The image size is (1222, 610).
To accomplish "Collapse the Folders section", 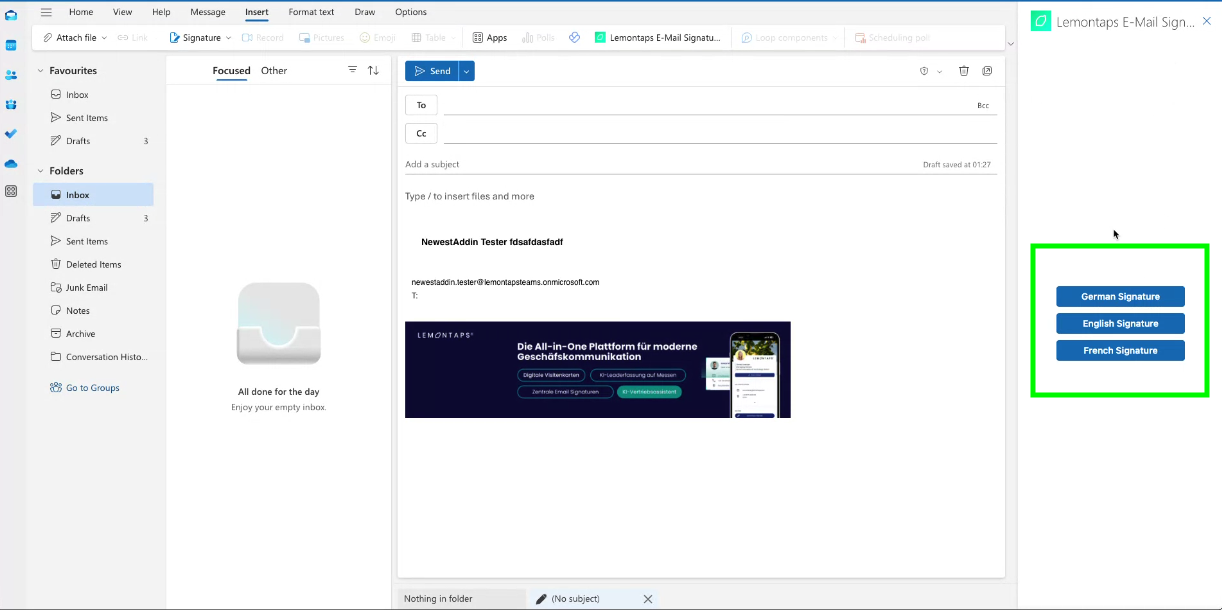I will pos(41,171).
